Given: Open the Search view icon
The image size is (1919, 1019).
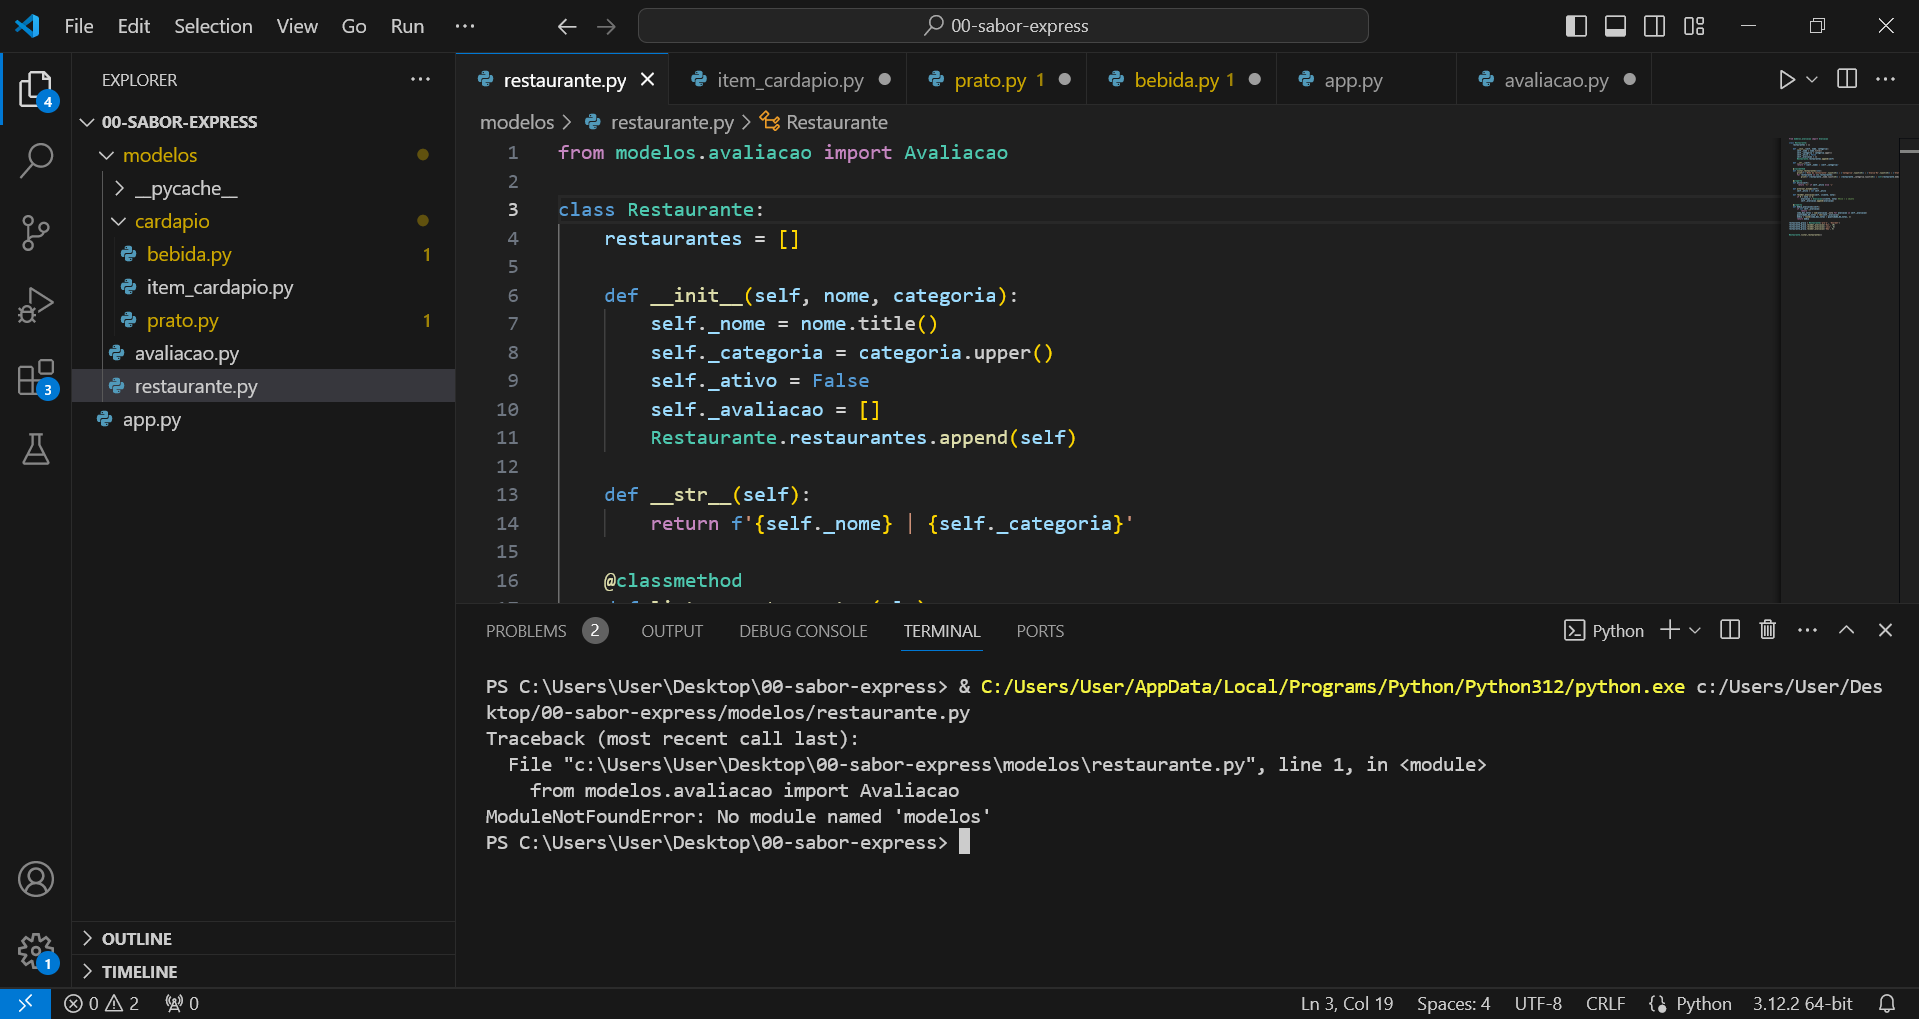Looking at the screenshot, I should click(x=36, y=160).
